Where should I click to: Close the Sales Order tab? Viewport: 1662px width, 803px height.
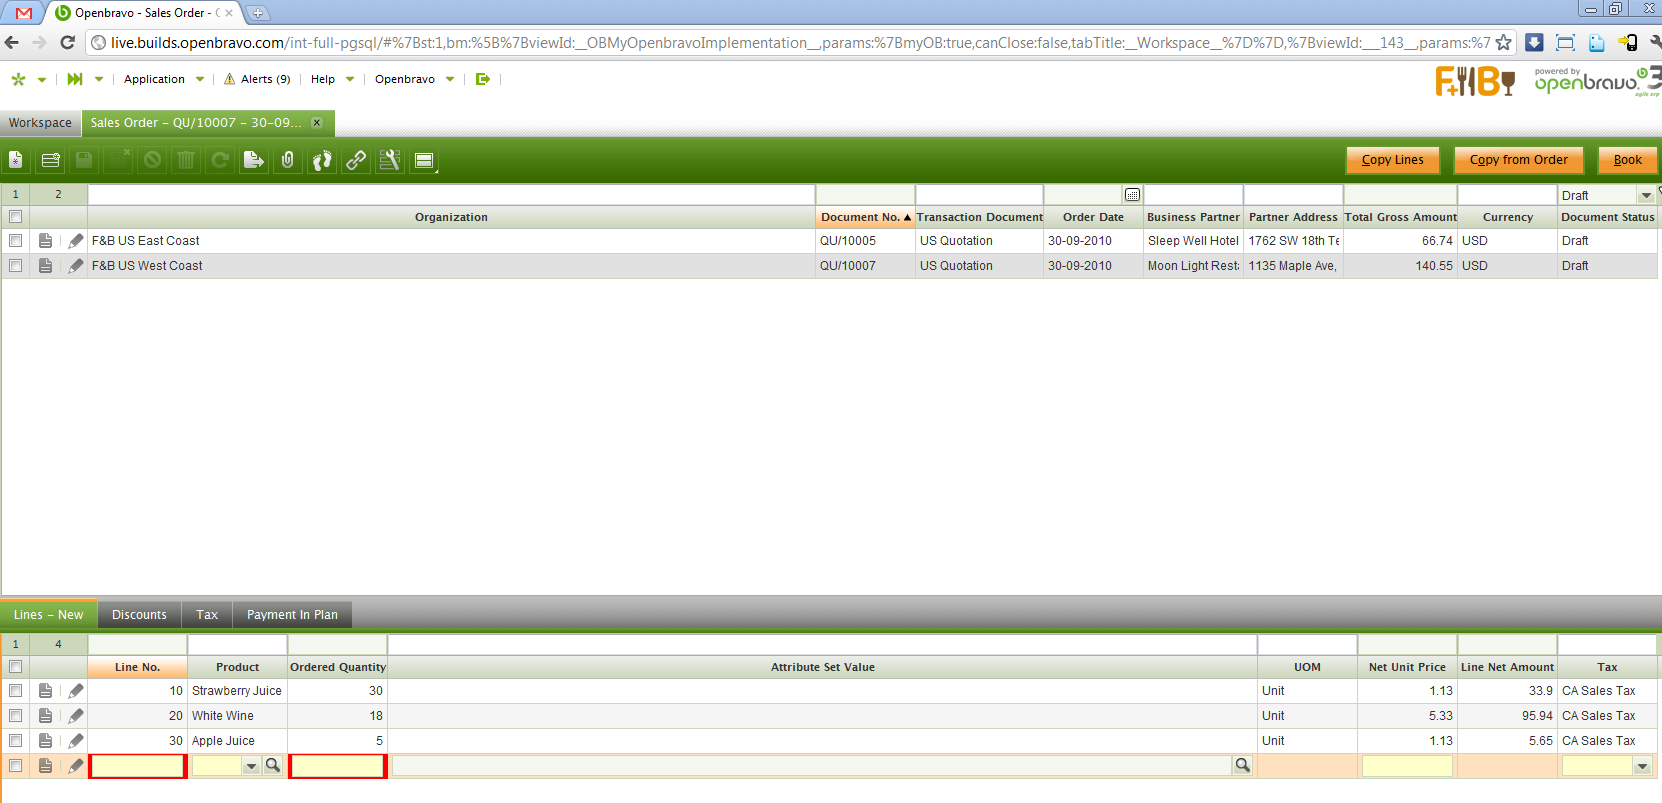point(317,123)
